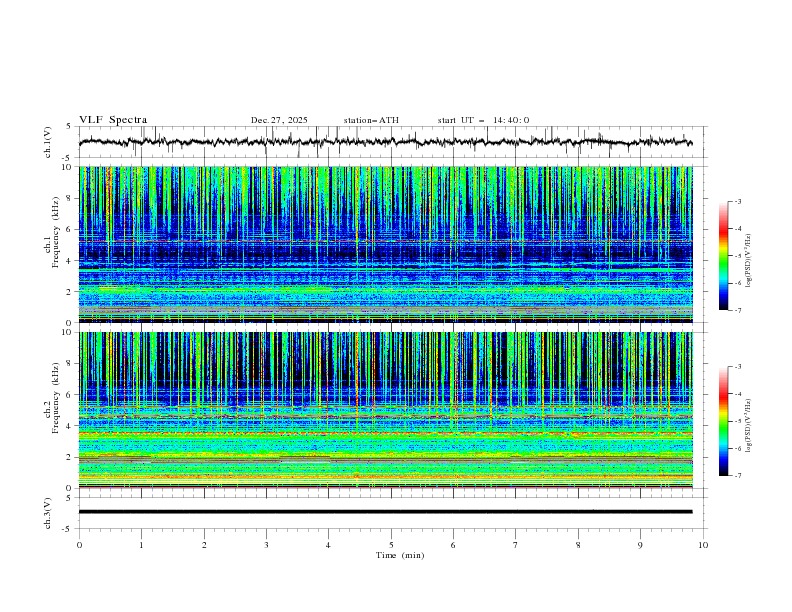Click the "ch.3(V)" axis label
Image resolution: width=792 pixels, height=612 pixels.
(x=48, y=513)
